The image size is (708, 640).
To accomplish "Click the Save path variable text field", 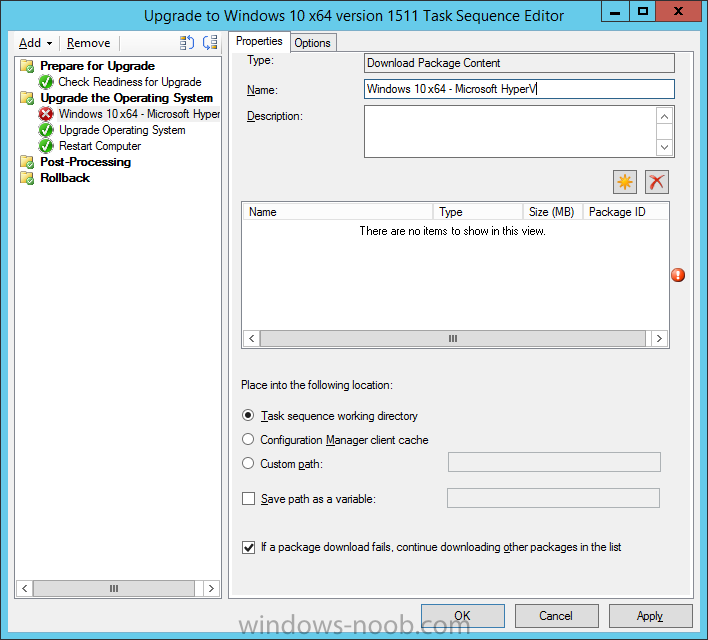I will tap(553, 498).
